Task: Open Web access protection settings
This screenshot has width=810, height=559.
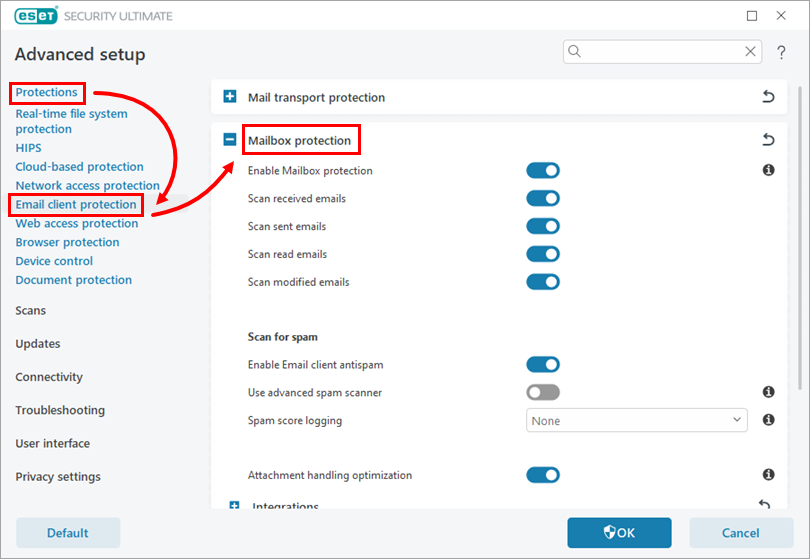Action: pyautogui.click(x=77, y=223)
